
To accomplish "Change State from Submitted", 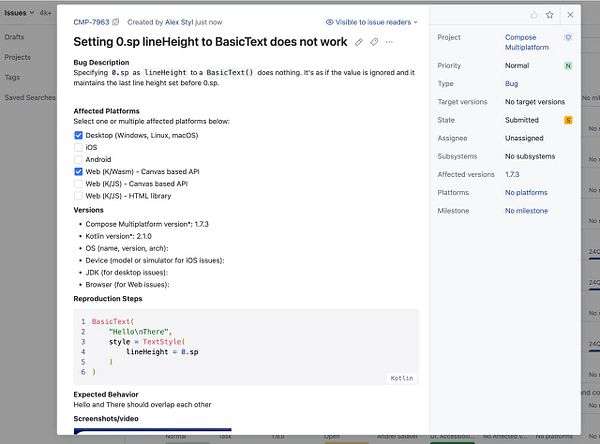I will [522, 120].
